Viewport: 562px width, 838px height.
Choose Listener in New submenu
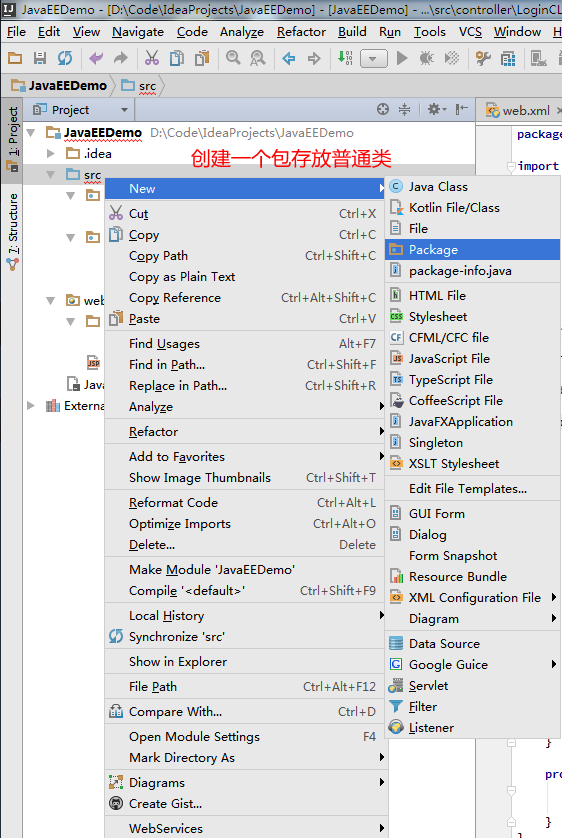pos(472,727)
